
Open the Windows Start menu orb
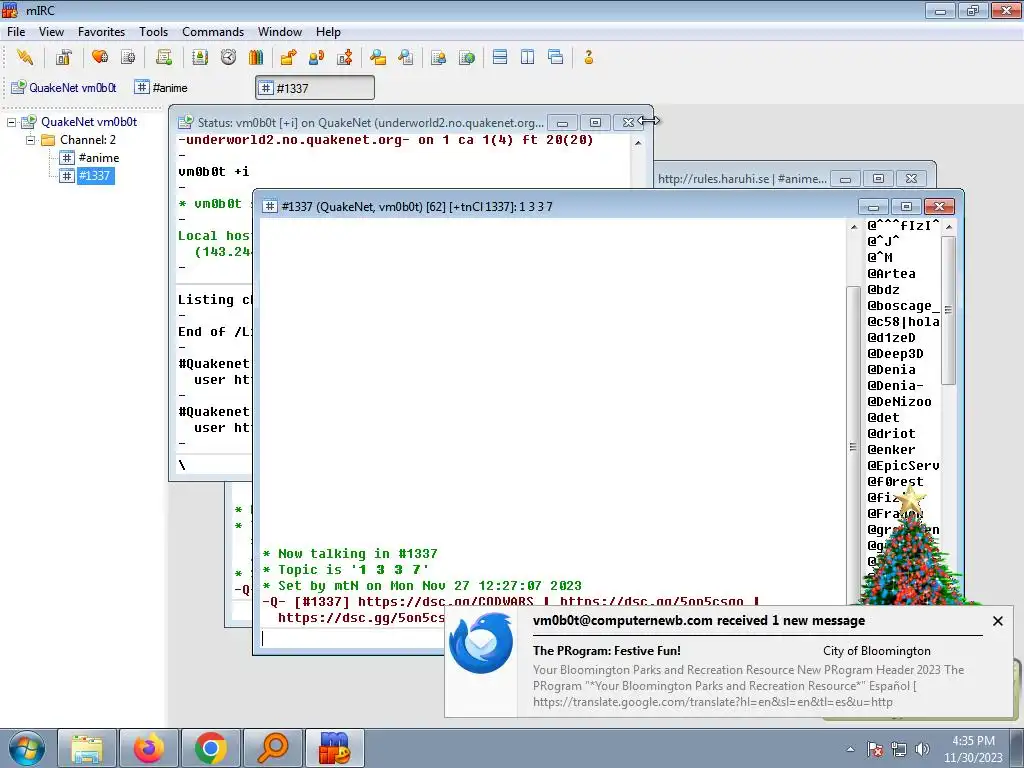point(27,748)
